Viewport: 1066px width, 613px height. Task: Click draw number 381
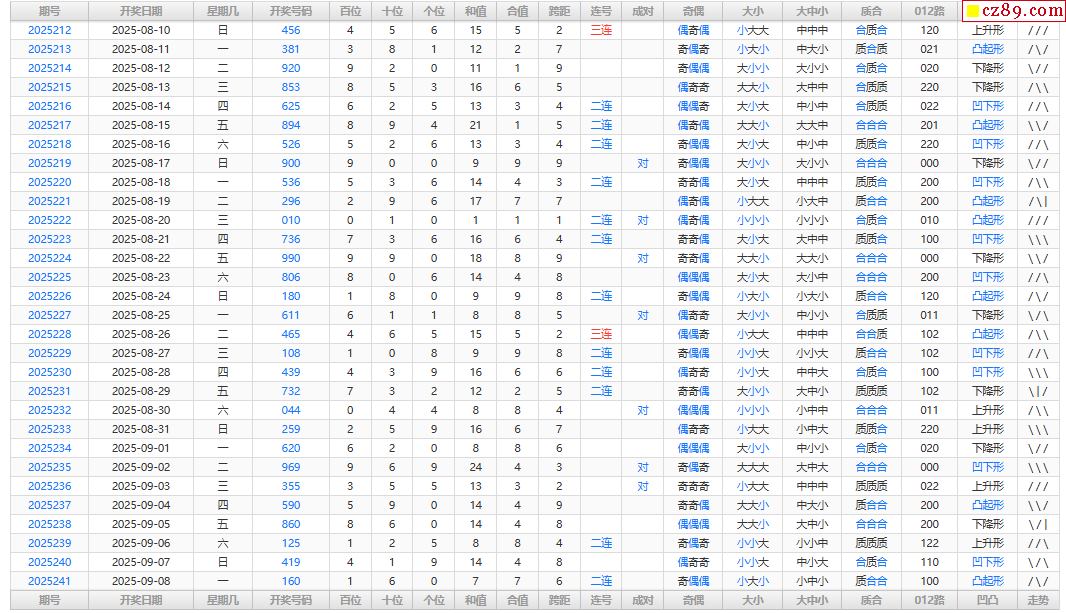[x=291, y=49]
